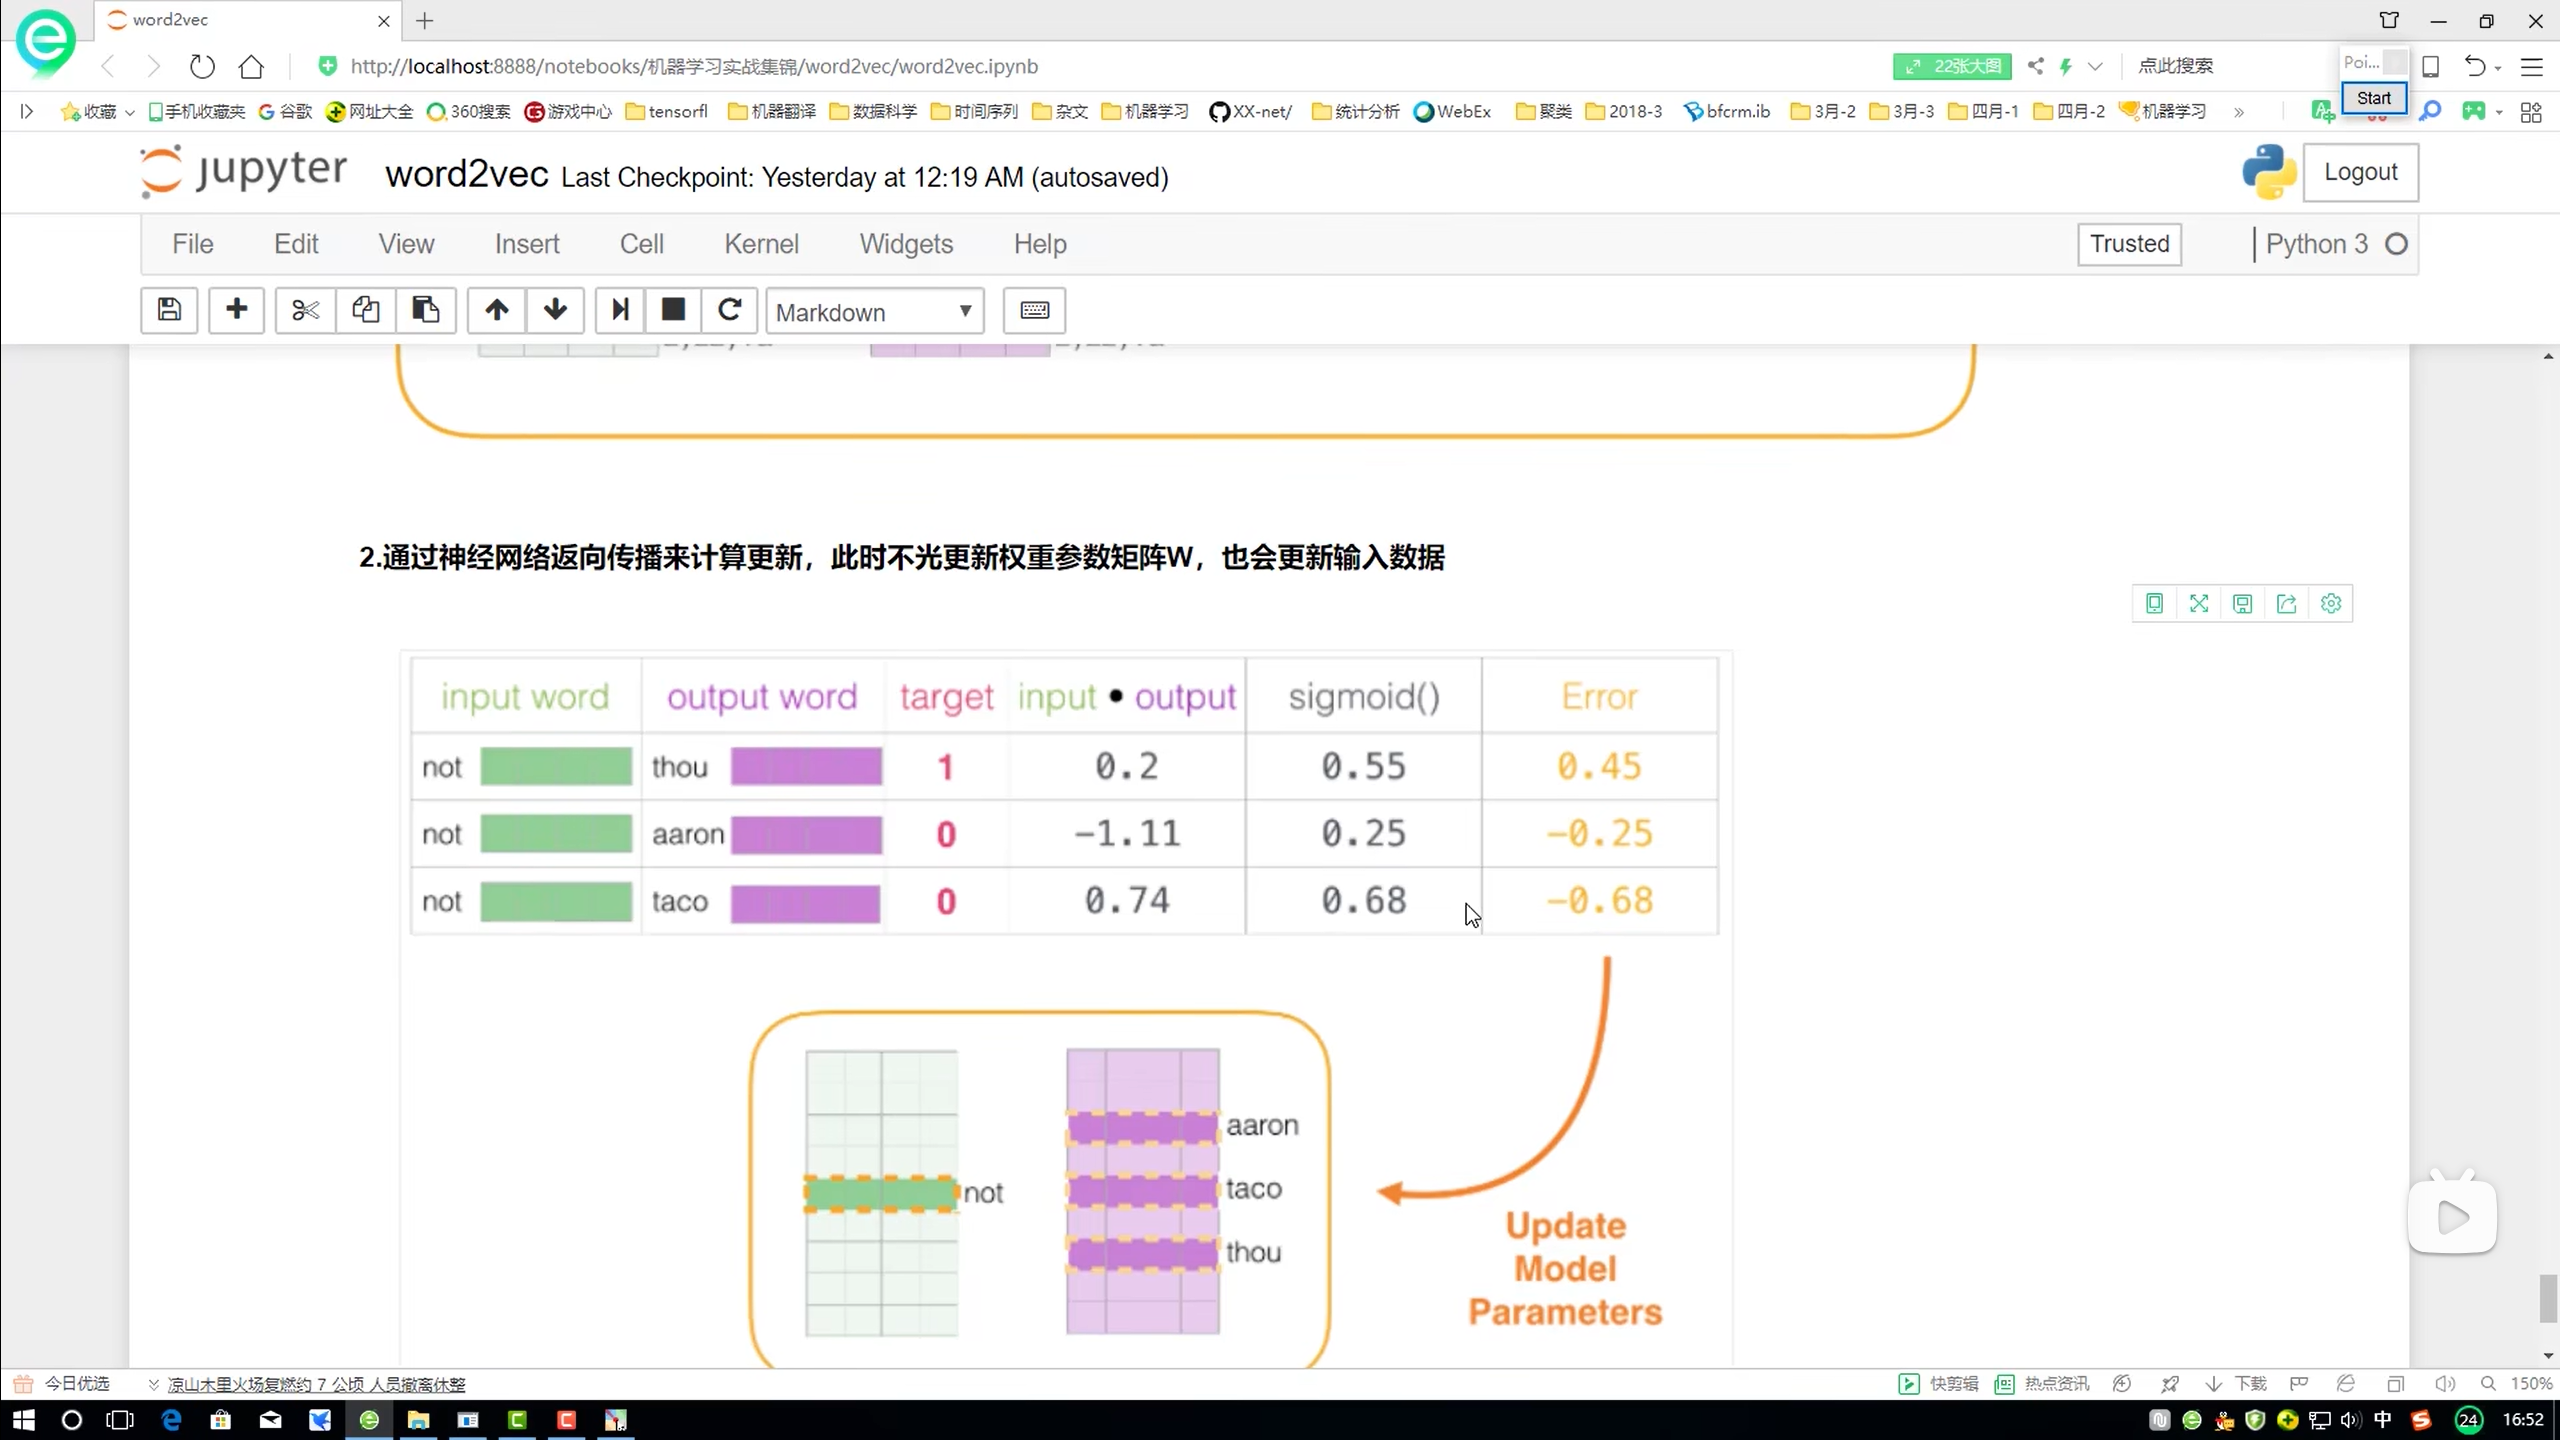The height and width of the screenshot is (1440, 2560).
Task: Reload the page in browser toolbar
Action: pos(202,66)
